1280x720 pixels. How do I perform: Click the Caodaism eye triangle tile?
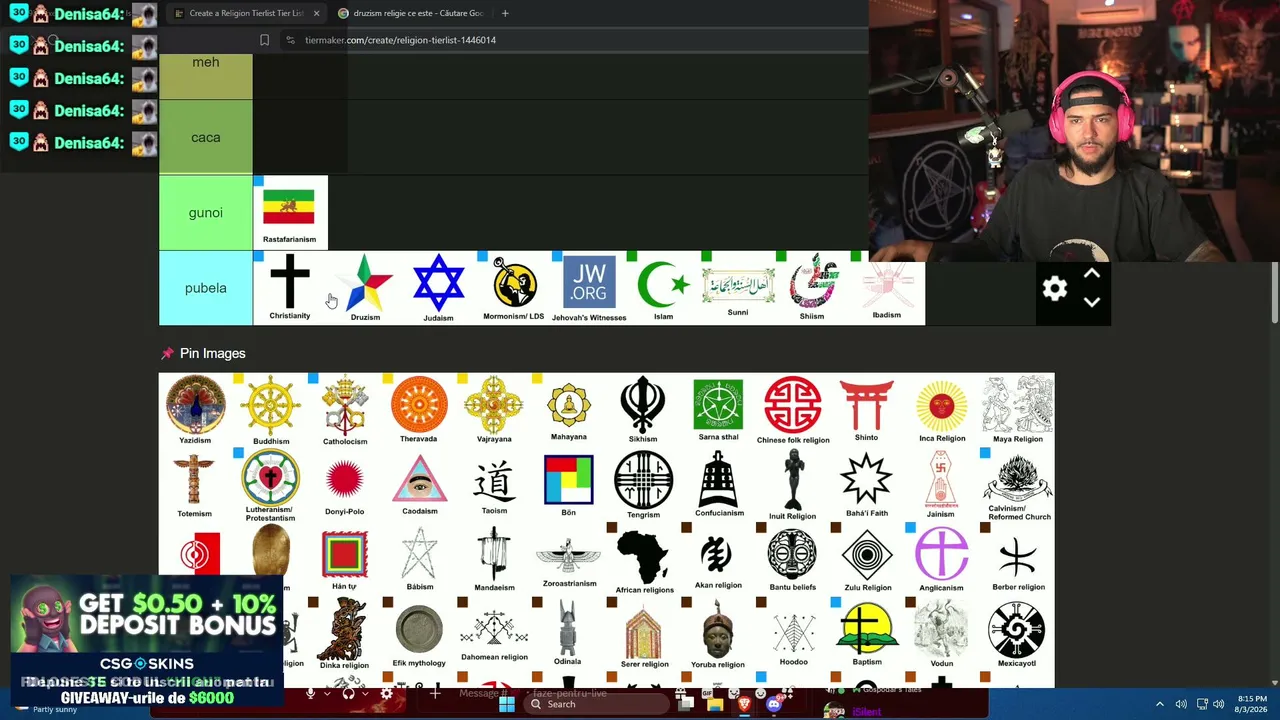[420, 485]
